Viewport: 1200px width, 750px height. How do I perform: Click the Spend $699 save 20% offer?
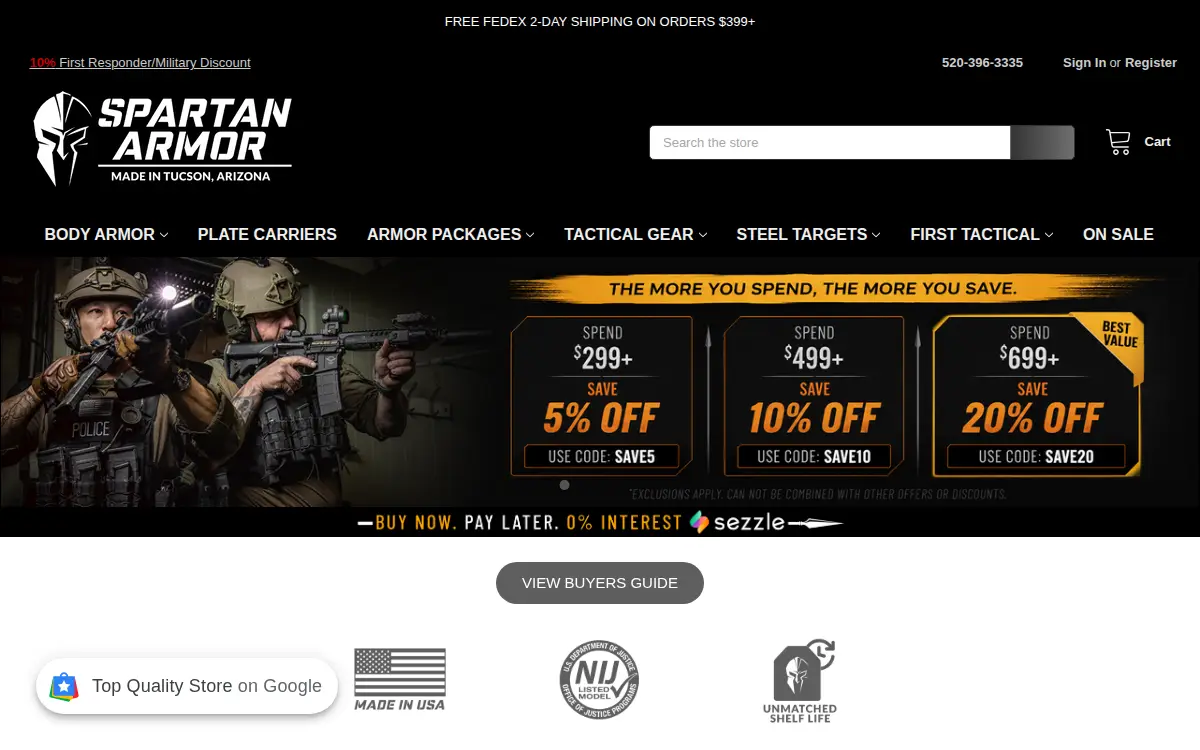point(1038,396)
